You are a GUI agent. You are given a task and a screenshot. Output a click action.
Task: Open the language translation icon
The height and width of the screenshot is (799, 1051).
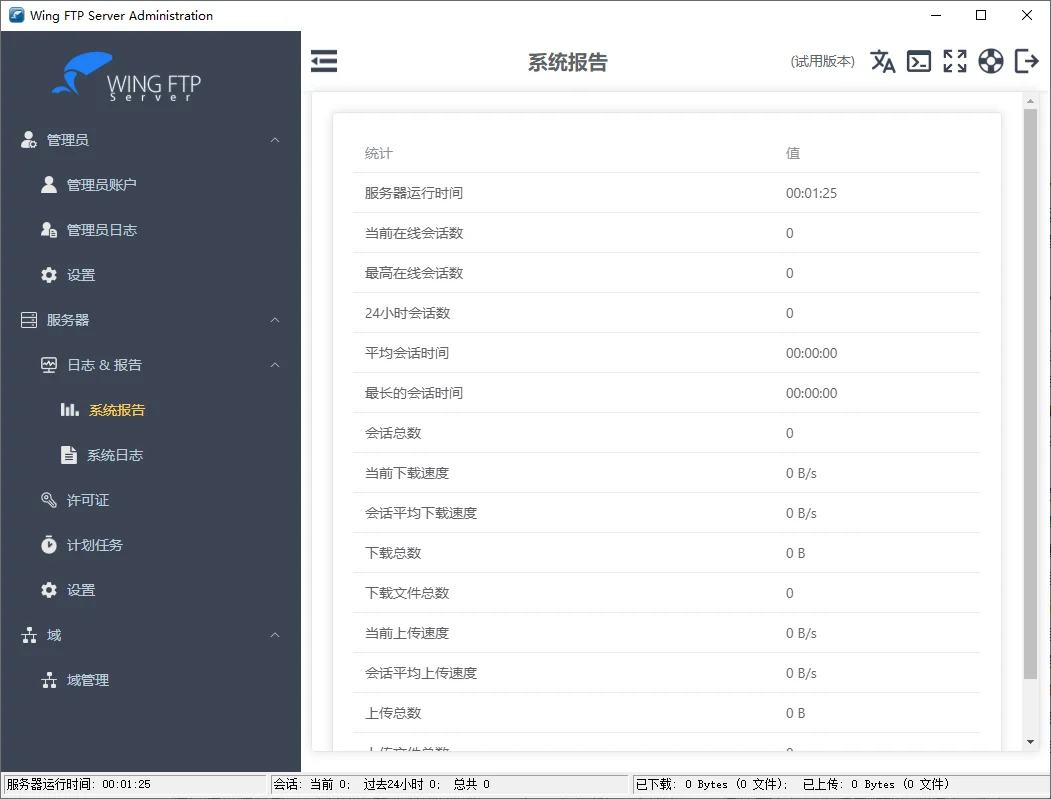click(x=883, y=61)
